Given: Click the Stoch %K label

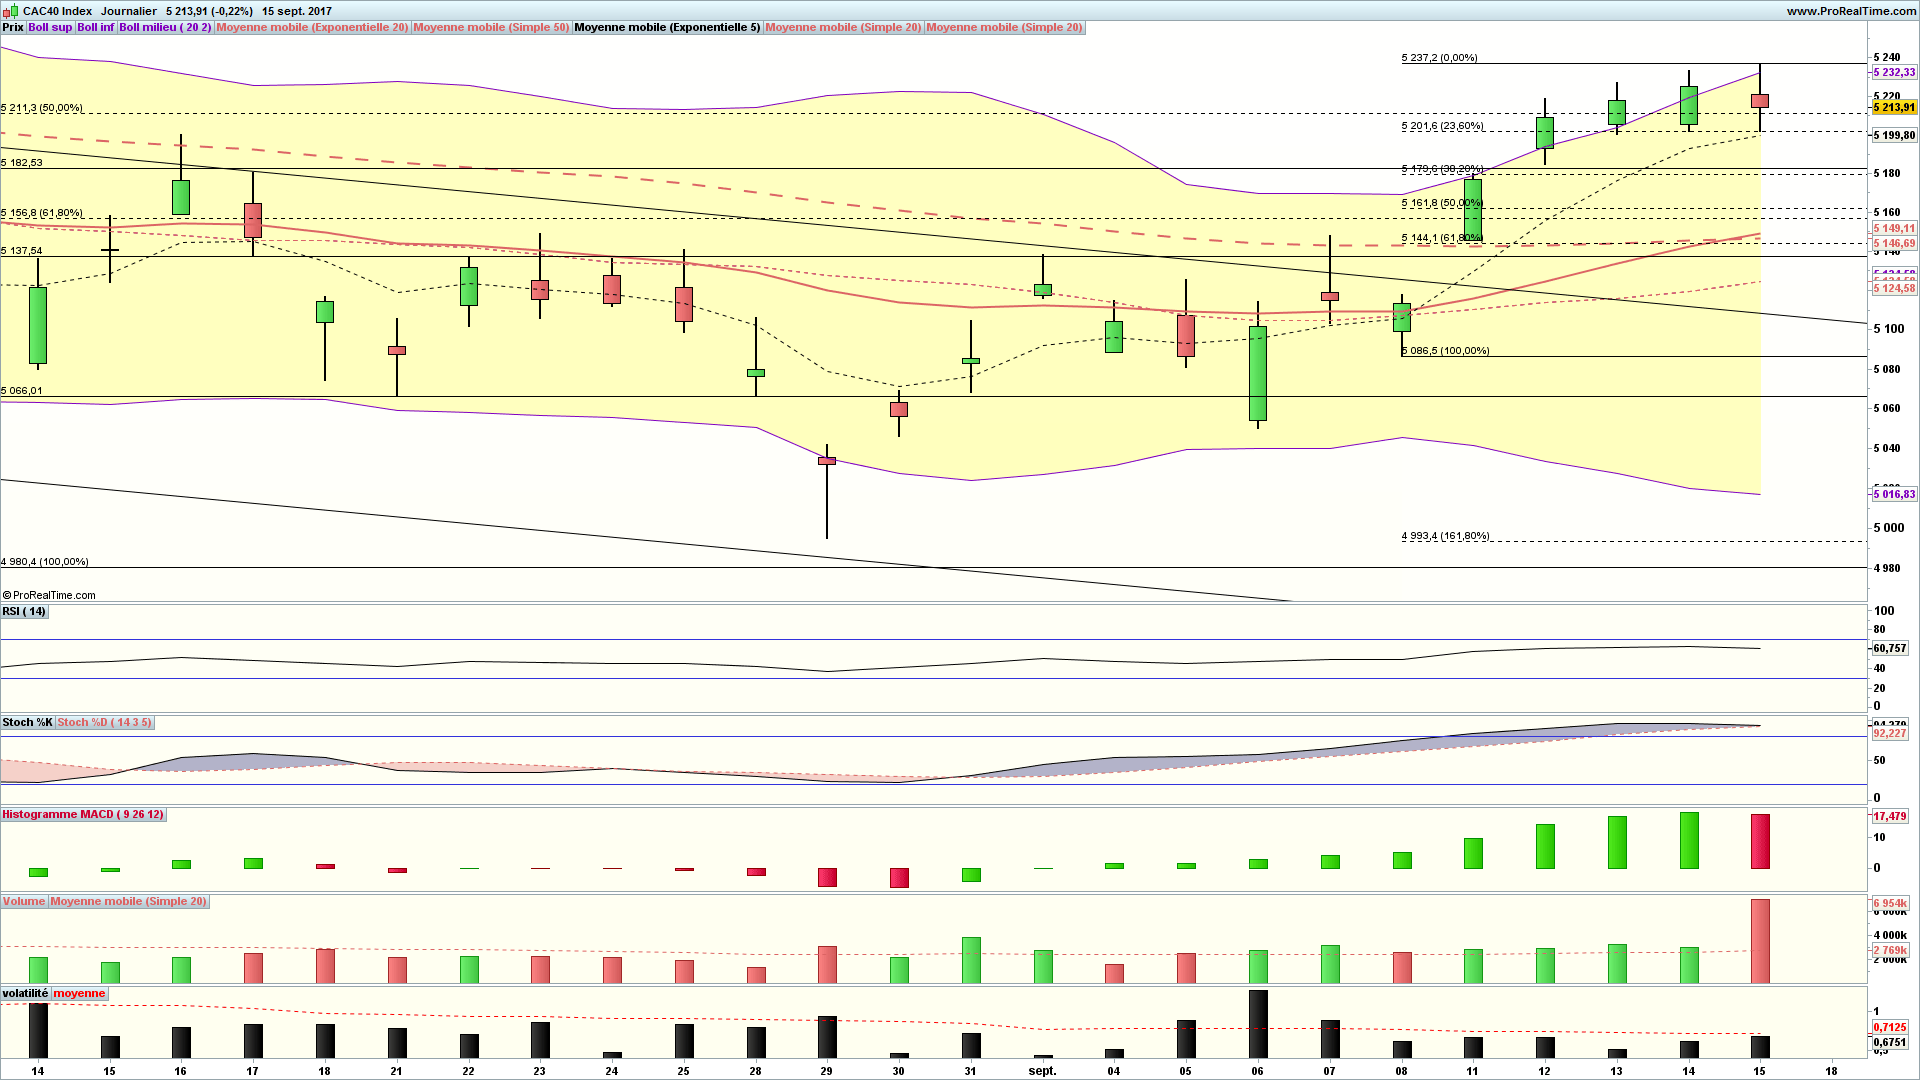Looking at the screenshot, I should (27, 722).
